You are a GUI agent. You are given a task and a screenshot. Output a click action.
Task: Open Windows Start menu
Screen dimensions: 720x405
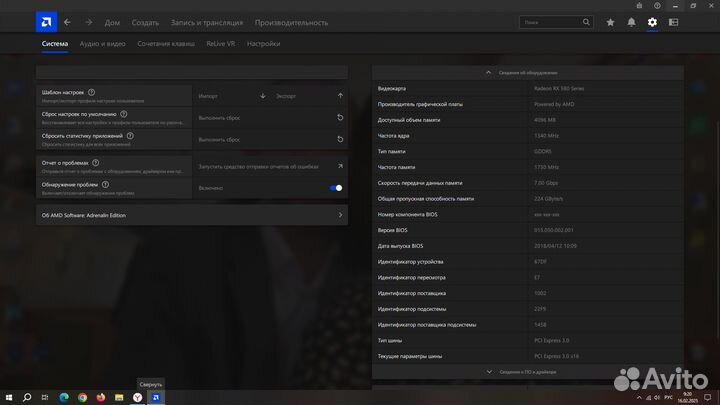click(x=9, y=398)
